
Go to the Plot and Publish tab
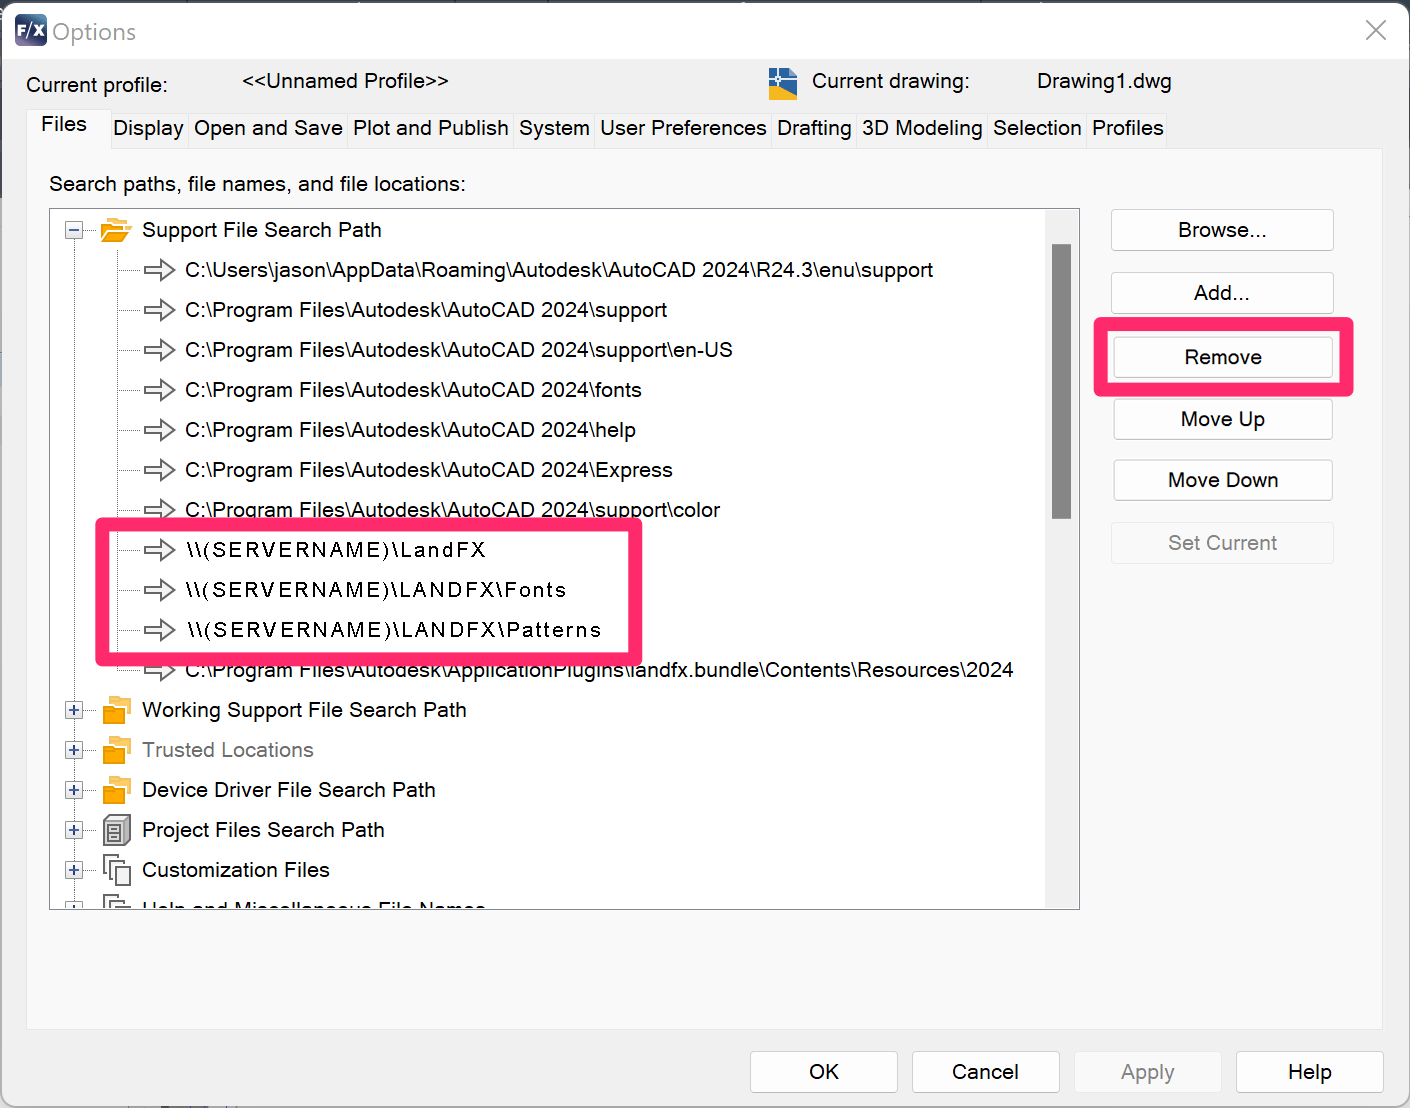(x=431, y=128)
